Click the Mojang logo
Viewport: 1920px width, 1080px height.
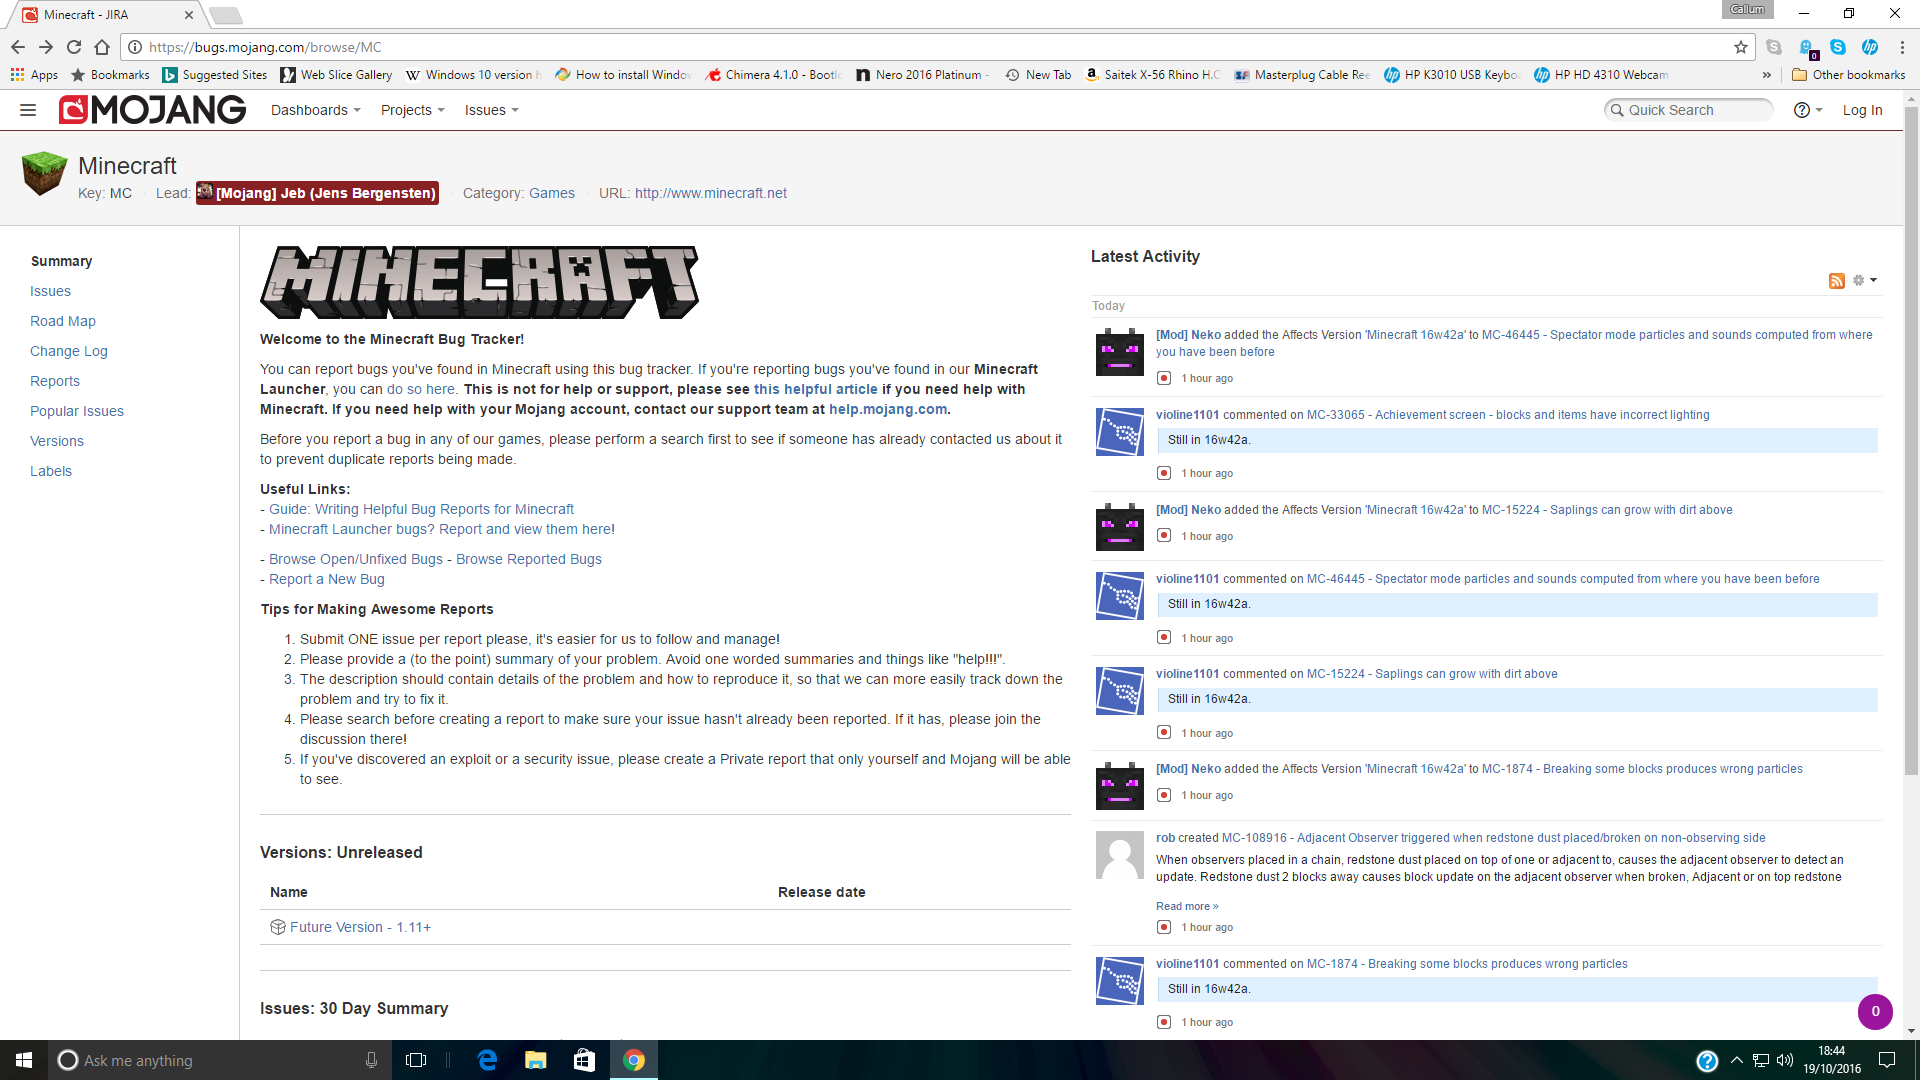point(152,110)
